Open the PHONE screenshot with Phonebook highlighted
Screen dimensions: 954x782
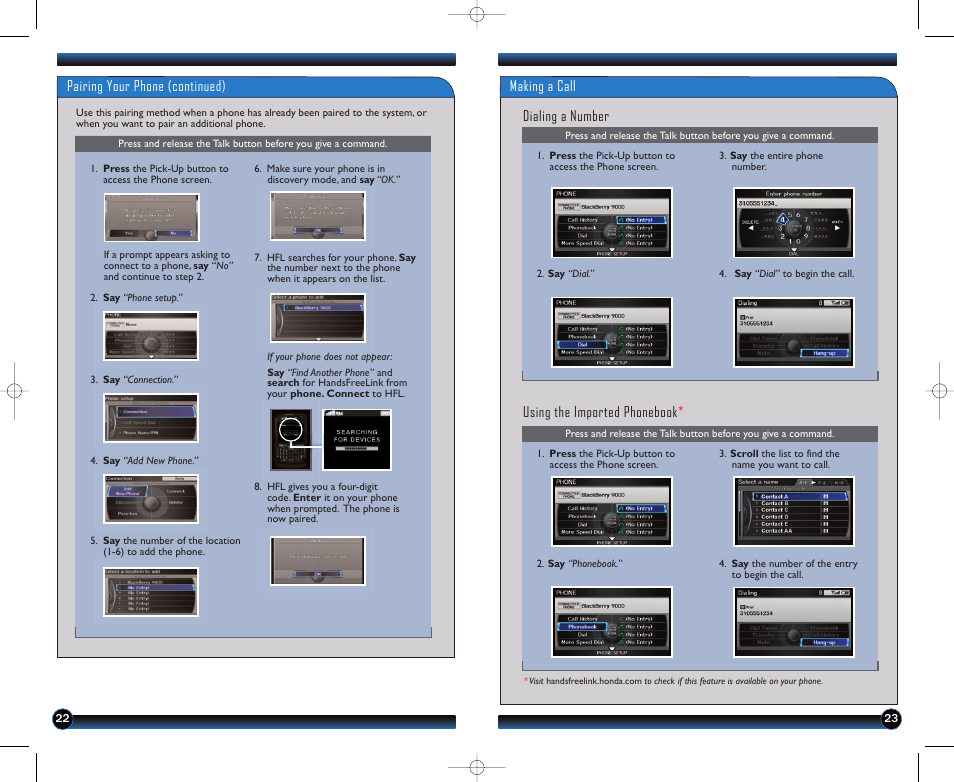612,622
